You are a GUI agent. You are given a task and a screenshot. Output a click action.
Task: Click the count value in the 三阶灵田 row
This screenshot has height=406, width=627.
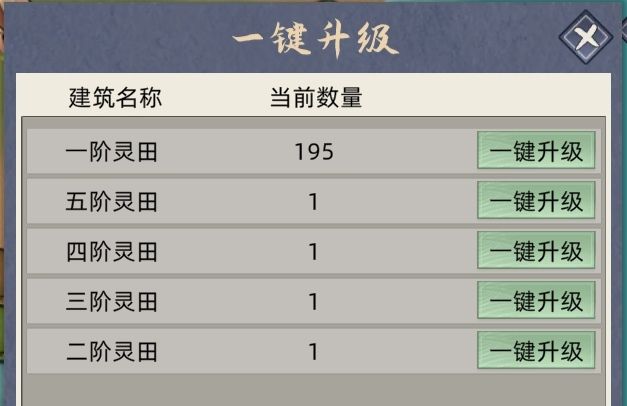pyautogui.click(x=314, y=302)
